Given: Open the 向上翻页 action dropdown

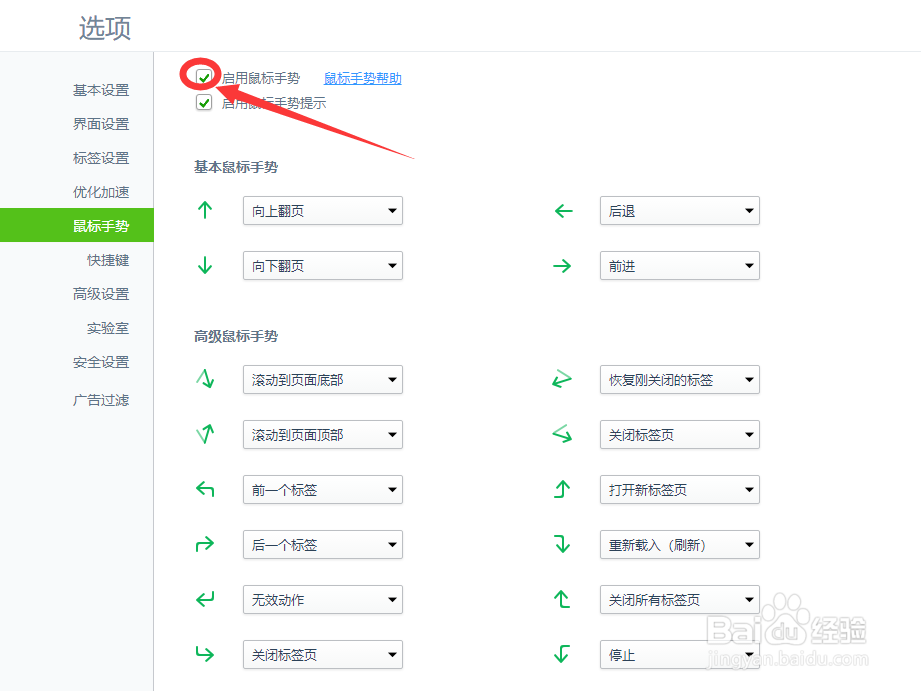Looking at the screenshot, I should coord(322,210).
